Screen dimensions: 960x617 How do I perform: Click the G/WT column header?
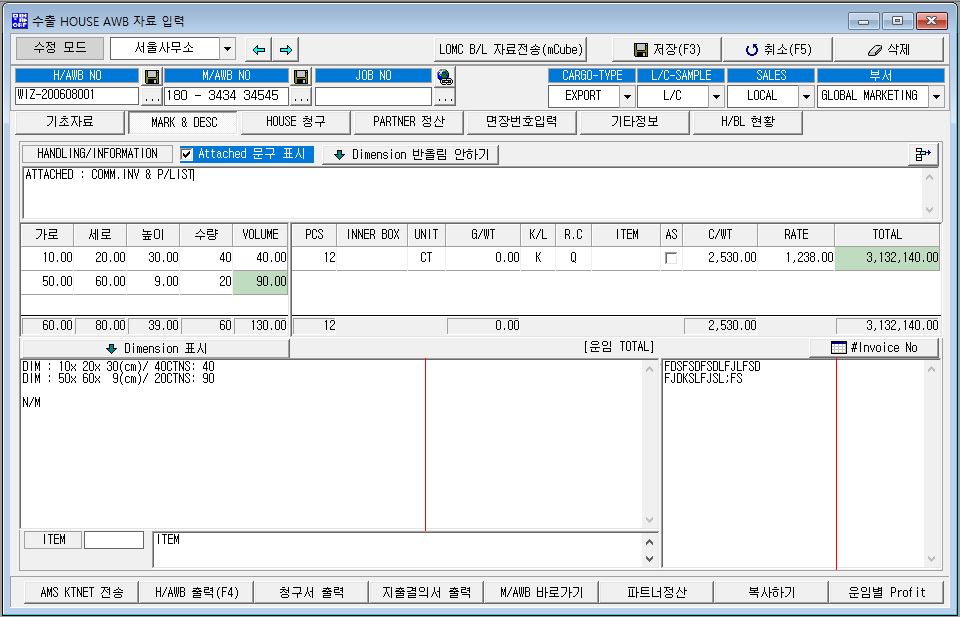(483, 235)
